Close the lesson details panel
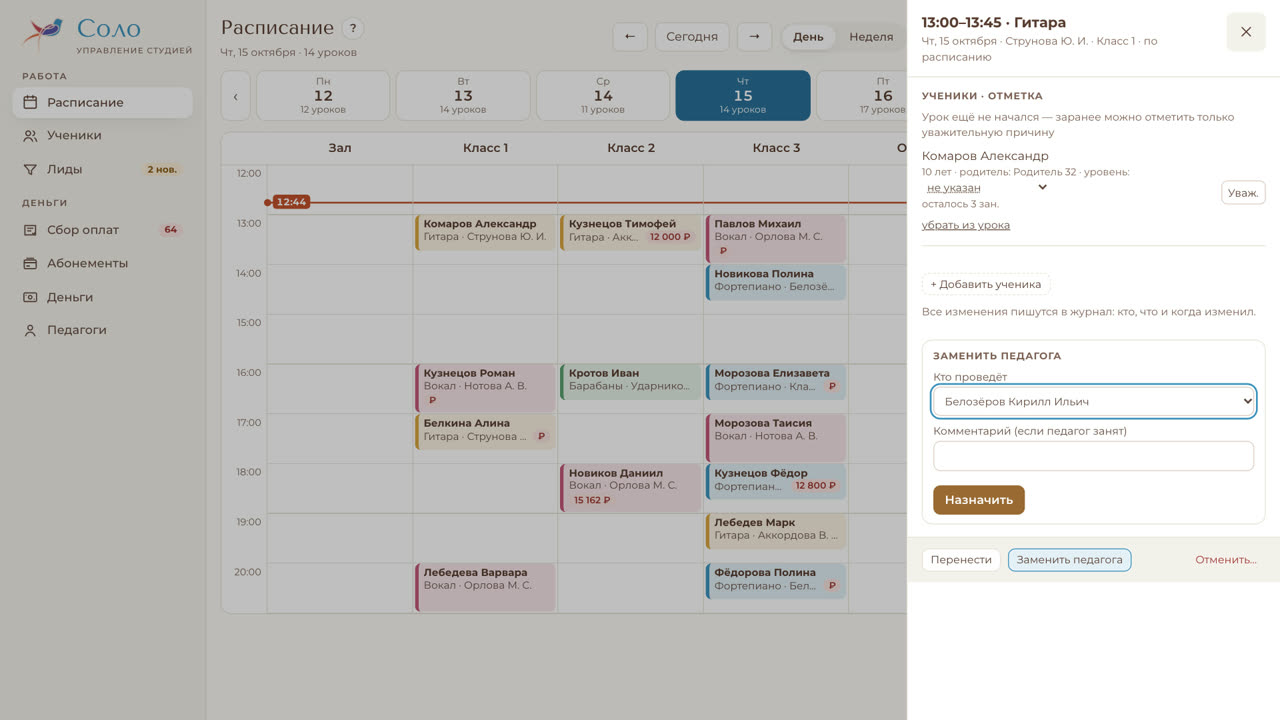Screen dimensions: 1280x720 pyautogui.click(x=1246, y=32)
